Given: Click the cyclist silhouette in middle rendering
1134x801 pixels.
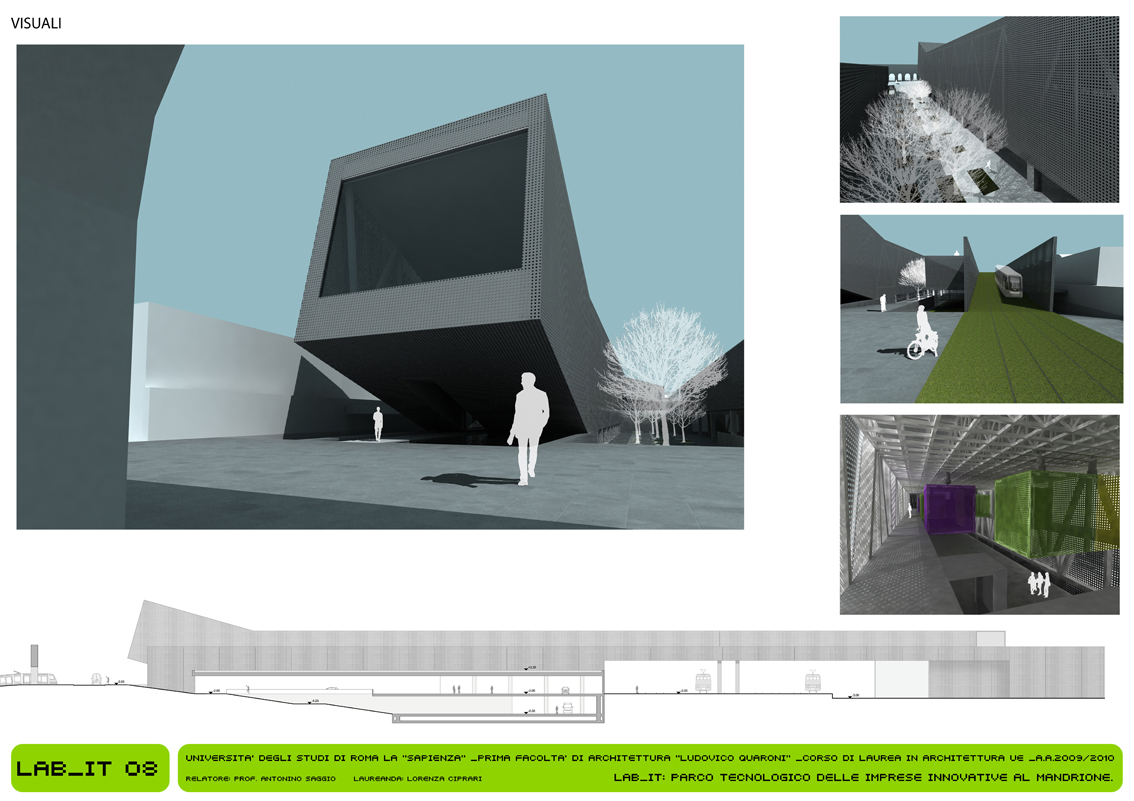Looking at the screenshot, I should pyautogui.click(x=922, y=334).
